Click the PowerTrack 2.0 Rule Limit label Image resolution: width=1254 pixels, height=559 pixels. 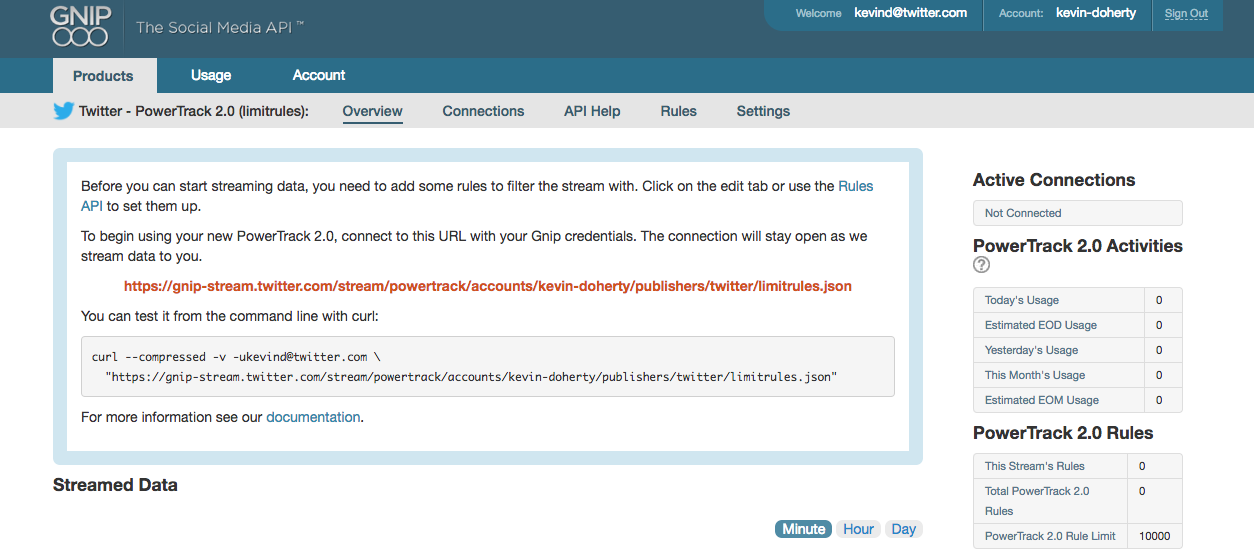[1050, 536]
